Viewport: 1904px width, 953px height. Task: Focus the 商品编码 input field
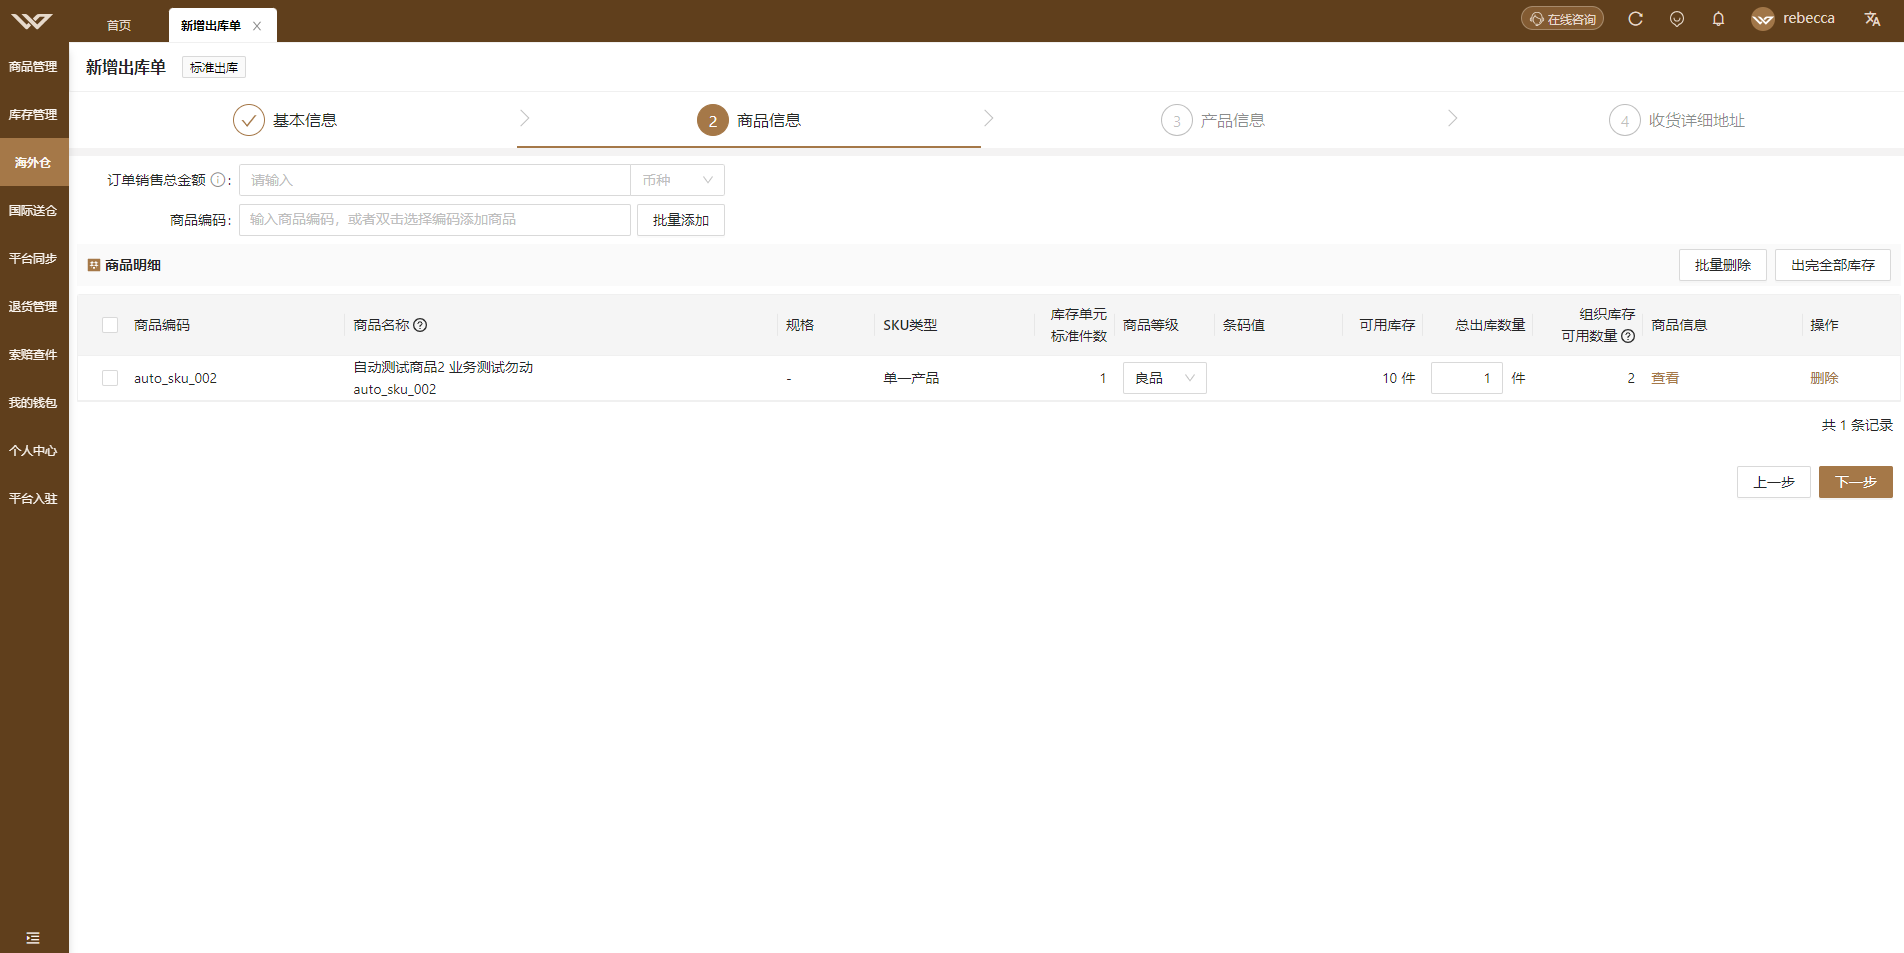pos(434,220)
